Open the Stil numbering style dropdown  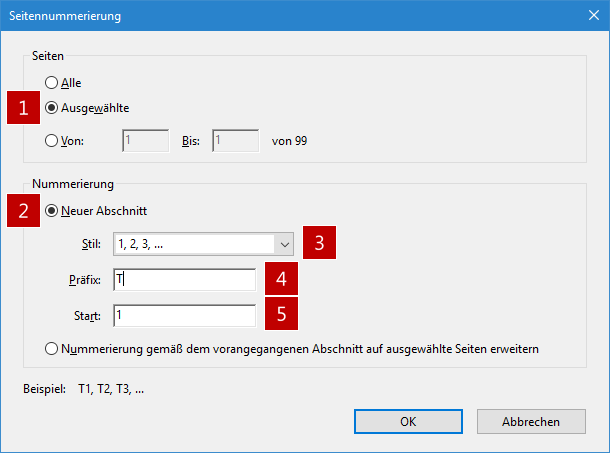[203, 244]
